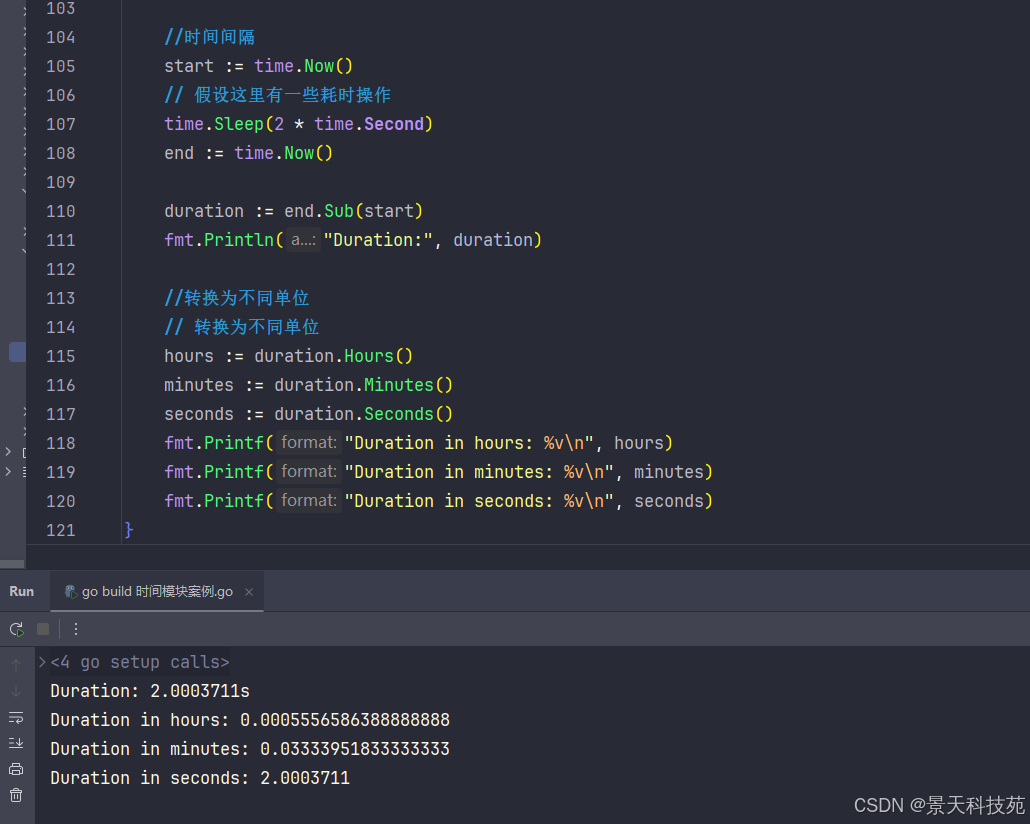Click the Duration in seconds output line
The height and width of the screenshot is (824, 1030).
(x=200, y=777)
